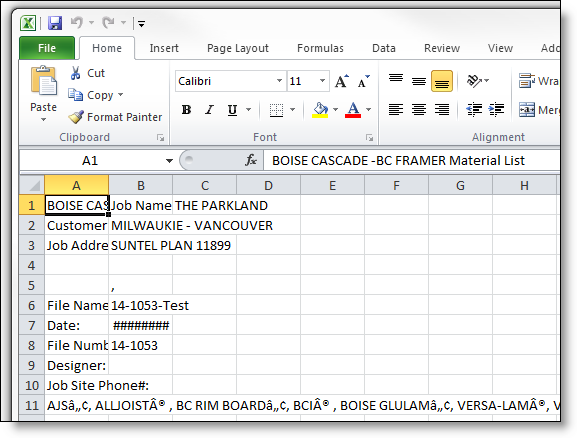Open the Clipboard dialog launcher
The height and width of the screenshot is (438, 577).
click(x=160, y=138)
